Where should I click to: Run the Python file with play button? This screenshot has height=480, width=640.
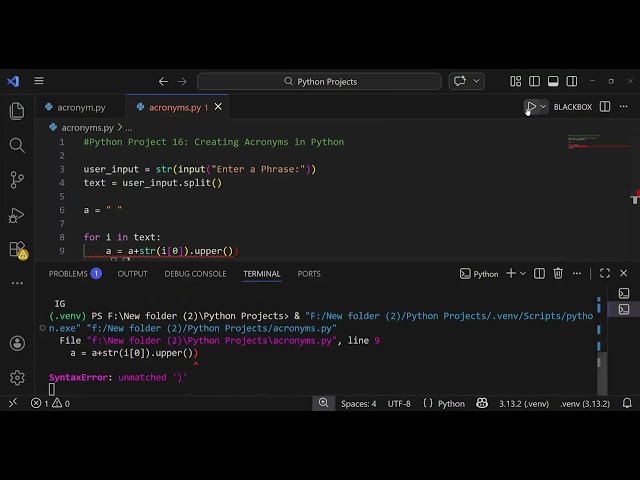coord(531,107)
